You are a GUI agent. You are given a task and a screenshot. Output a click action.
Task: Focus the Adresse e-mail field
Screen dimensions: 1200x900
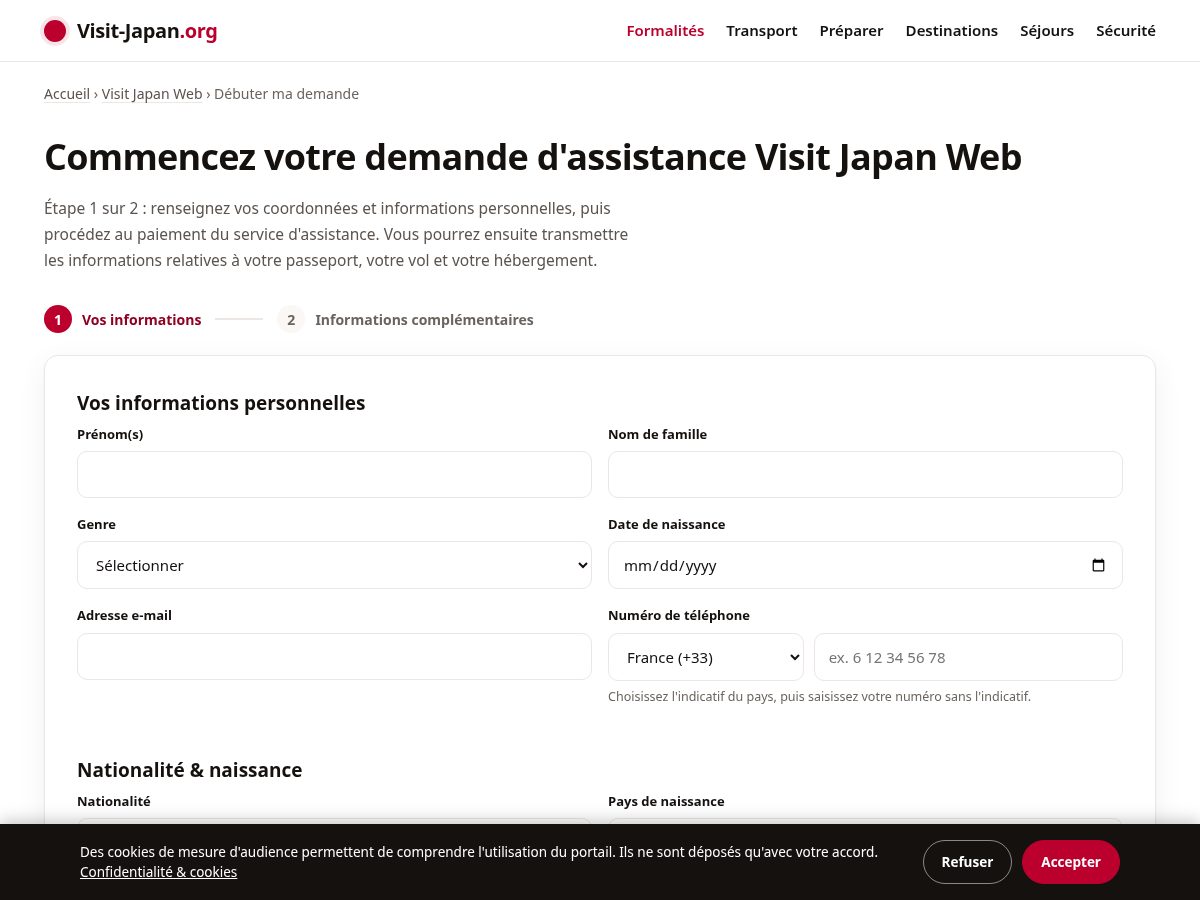(334, 657)
